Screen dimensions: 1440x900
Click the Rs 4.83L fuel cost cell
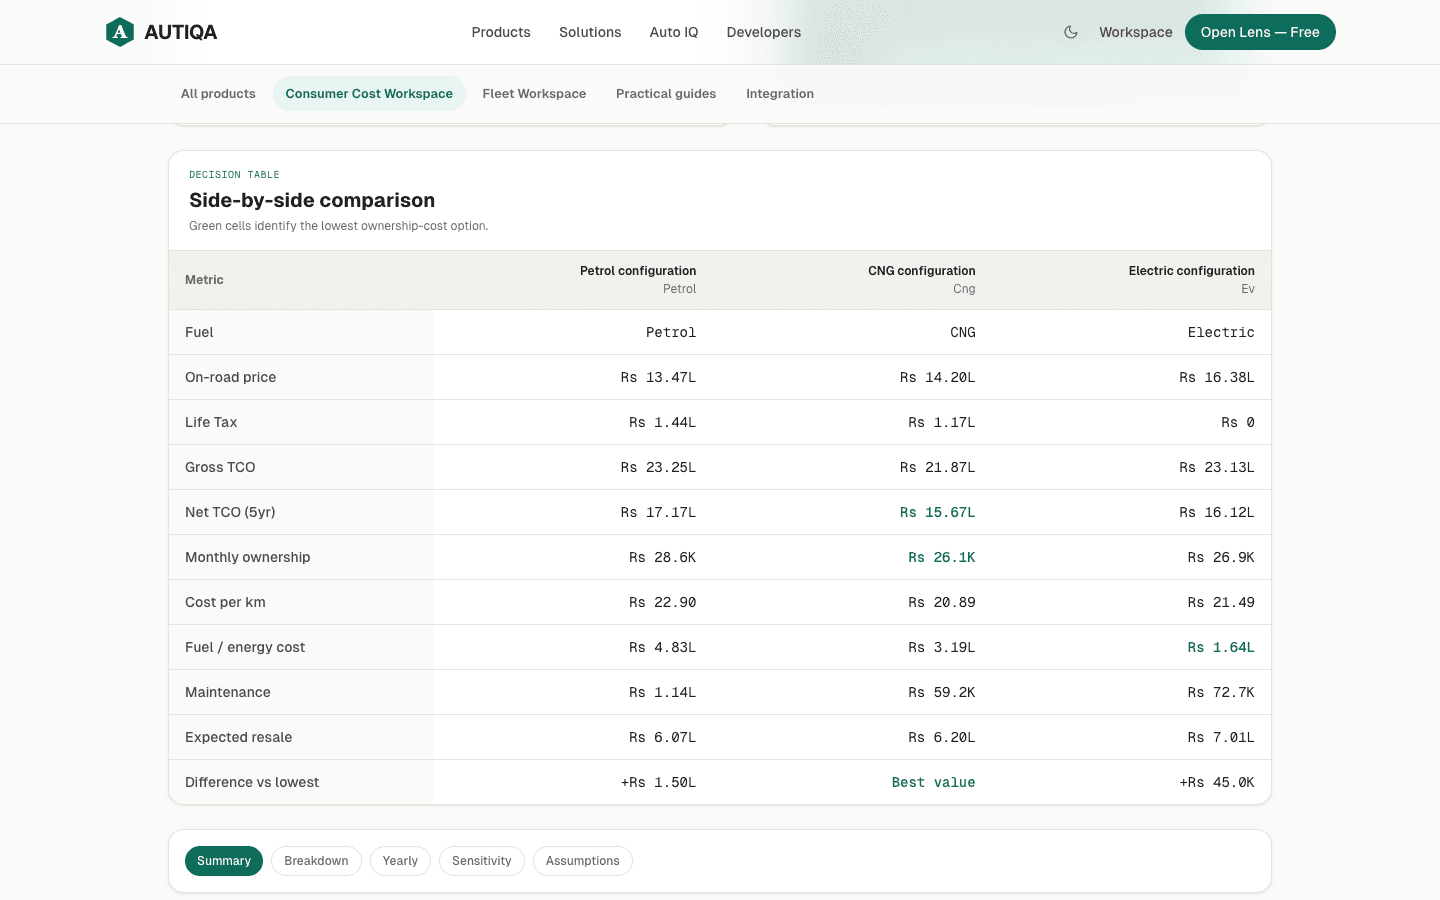(662, 647)
